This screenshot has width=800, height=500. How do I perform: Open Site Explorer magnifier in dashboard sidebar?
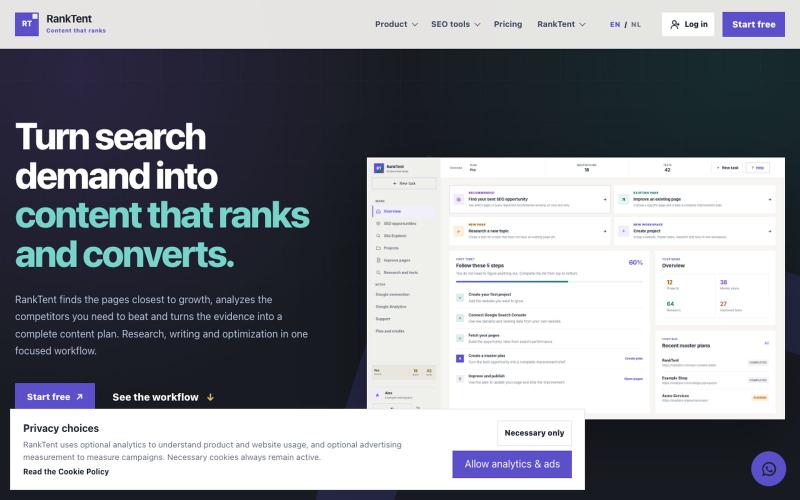click(378, 236)
